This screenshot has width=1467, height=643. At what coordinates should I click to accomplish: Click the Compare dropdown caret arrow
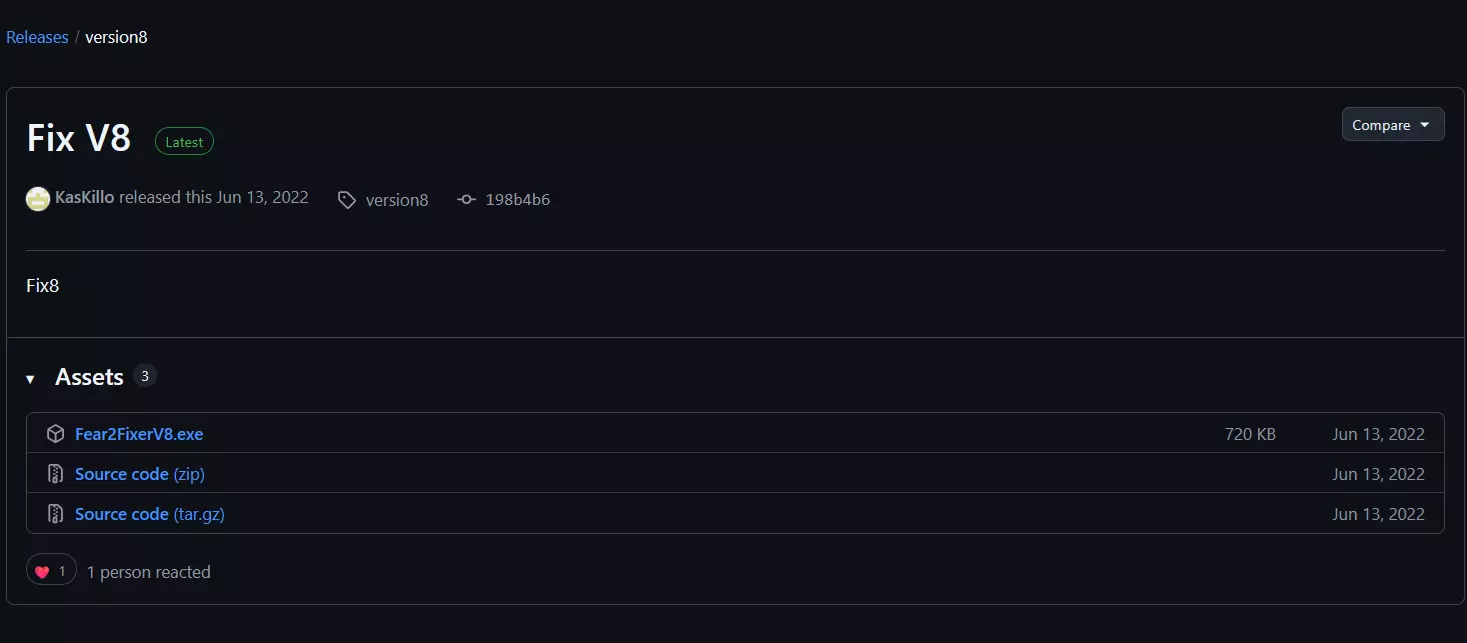1425,125
